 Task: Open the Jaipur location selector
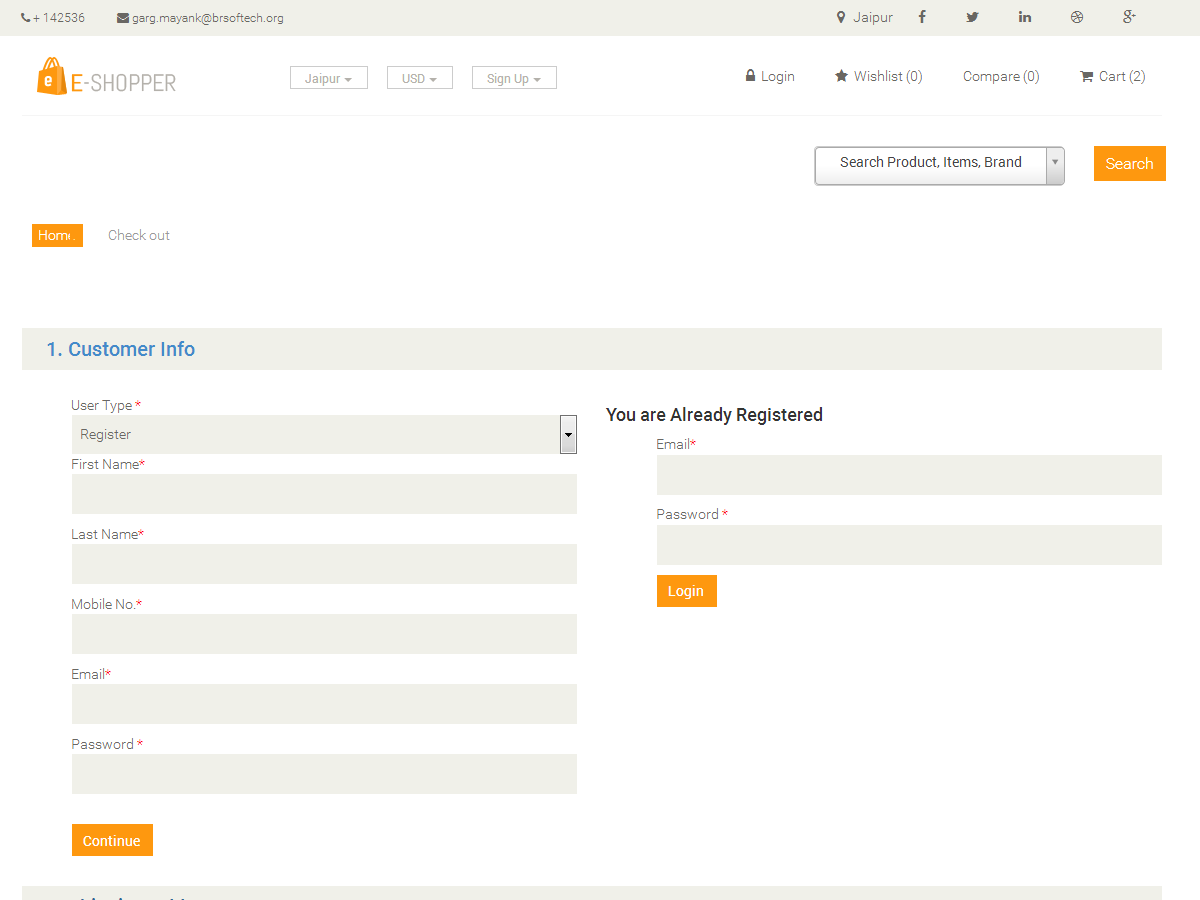click(328, 76)
